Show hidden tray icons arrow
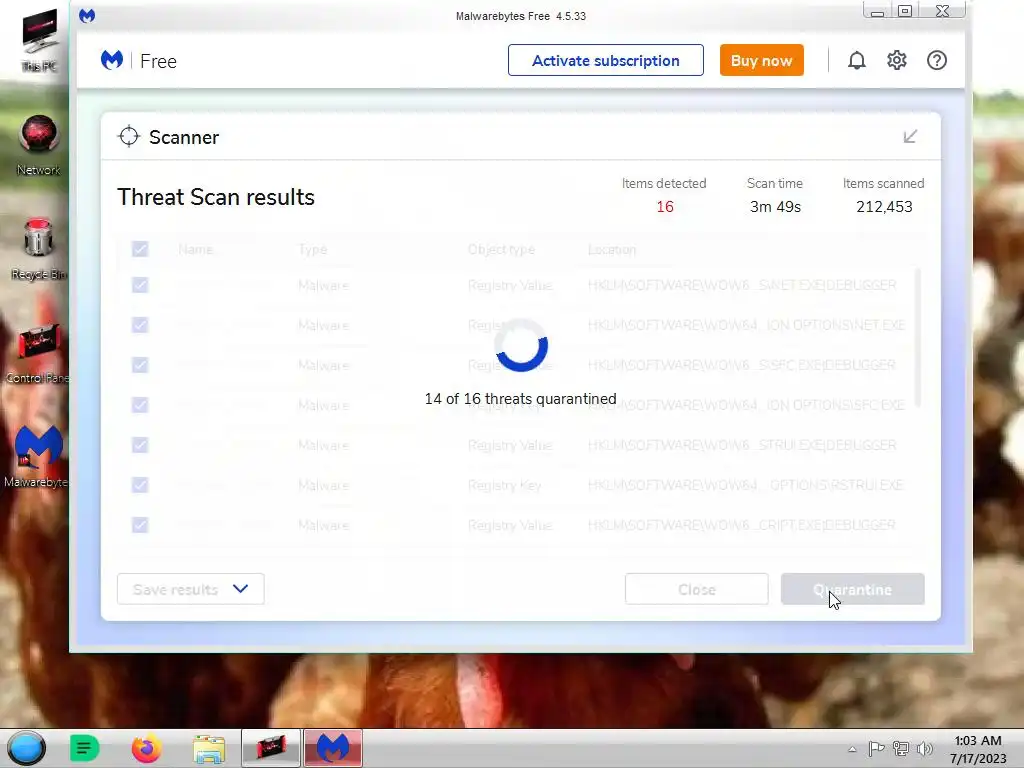The height and width of the screenshot is (768, 1024). click(852, 749)
